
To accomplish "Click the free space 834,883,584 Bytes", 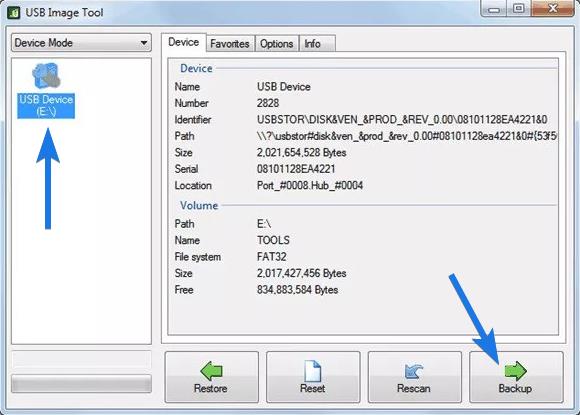I will click(297, 290).
